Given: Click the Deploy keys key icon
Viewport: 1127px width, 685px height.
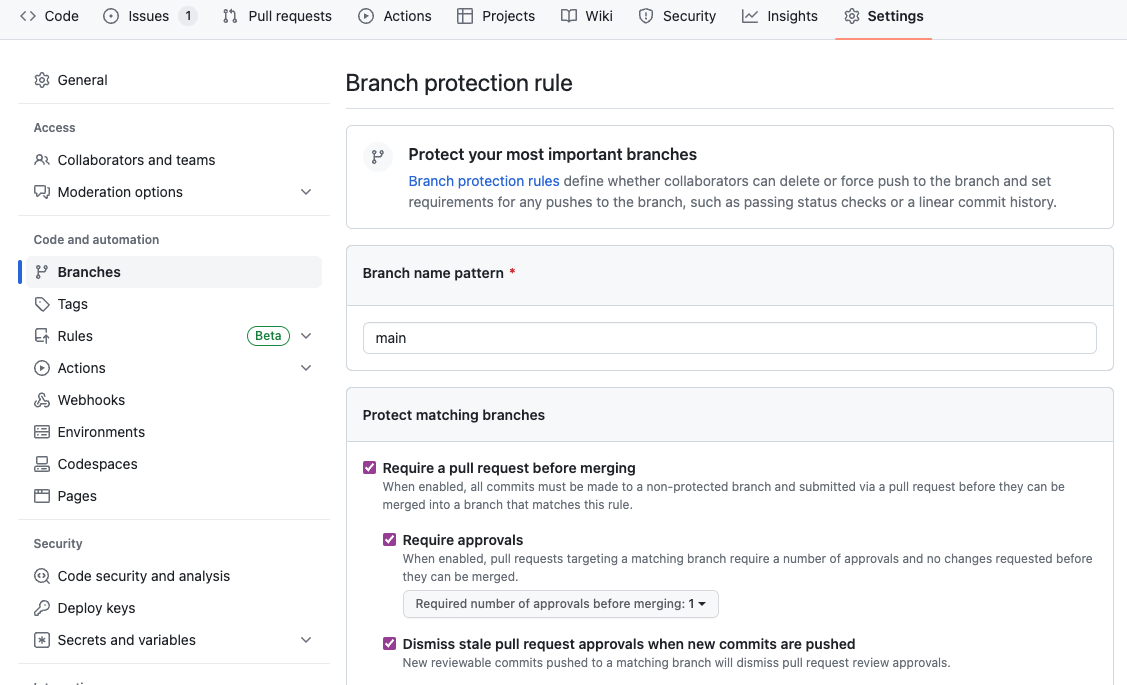Looking at the screenshot, I should point(42,608).
